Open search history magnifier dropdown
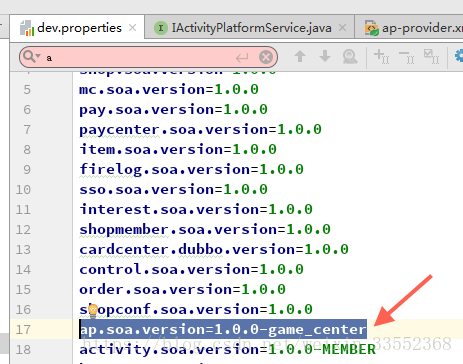This screenshot has height=364, width=463. tap(32, 57)
